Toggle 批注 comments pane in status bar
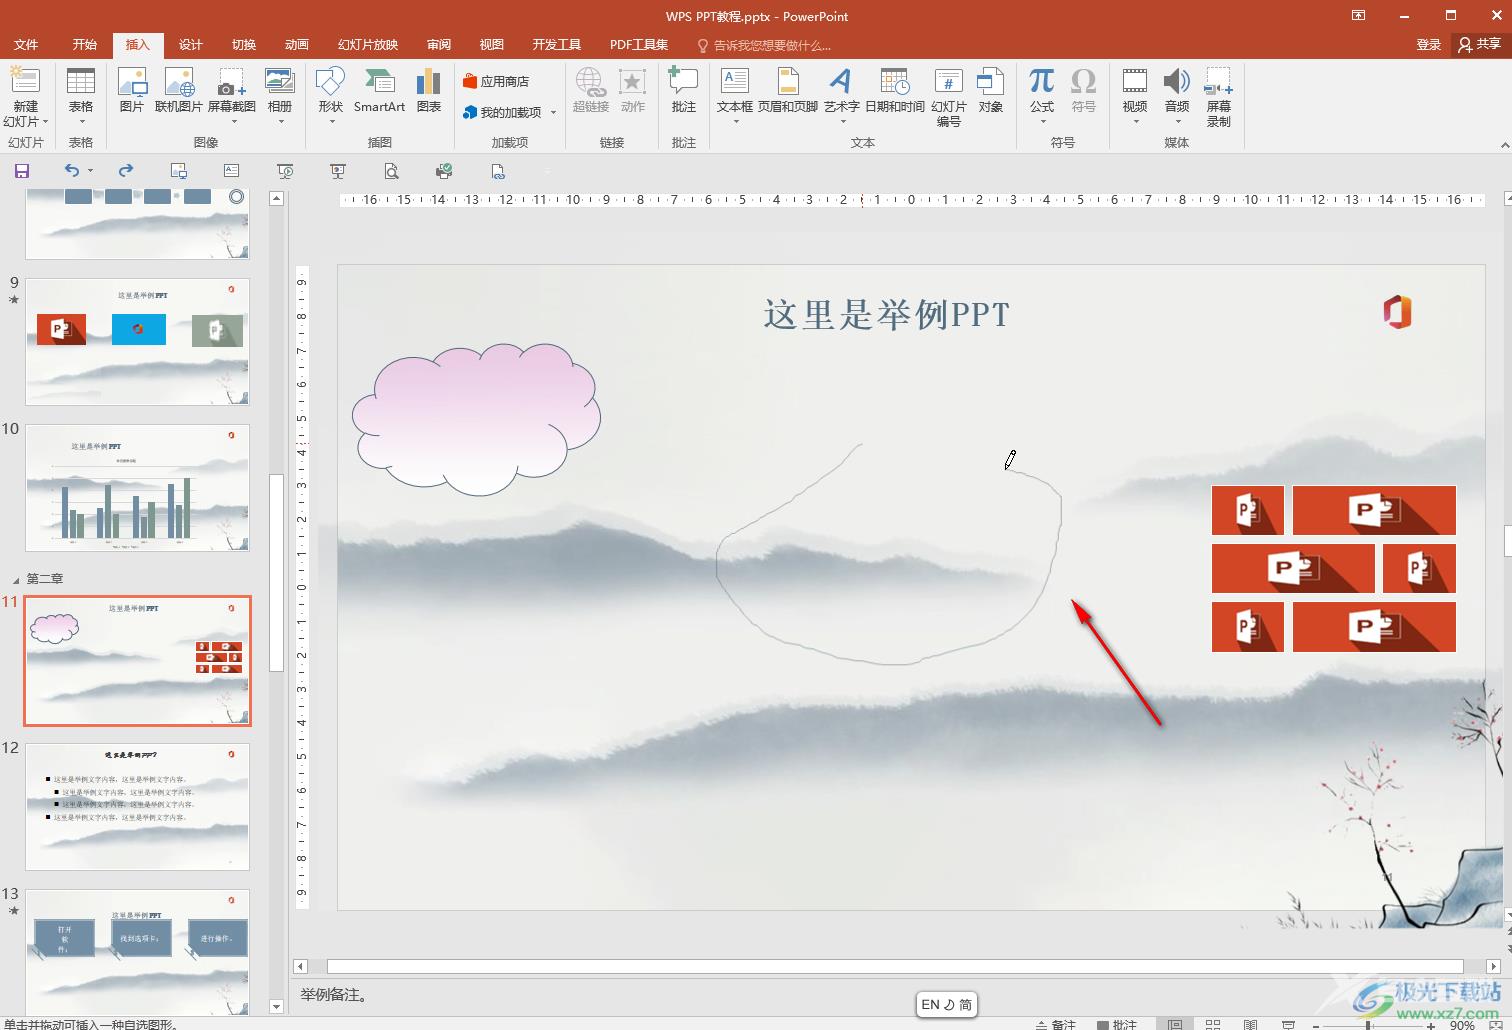The width and height of the screenshot is (1512, 1030). coord(1117,1024)
